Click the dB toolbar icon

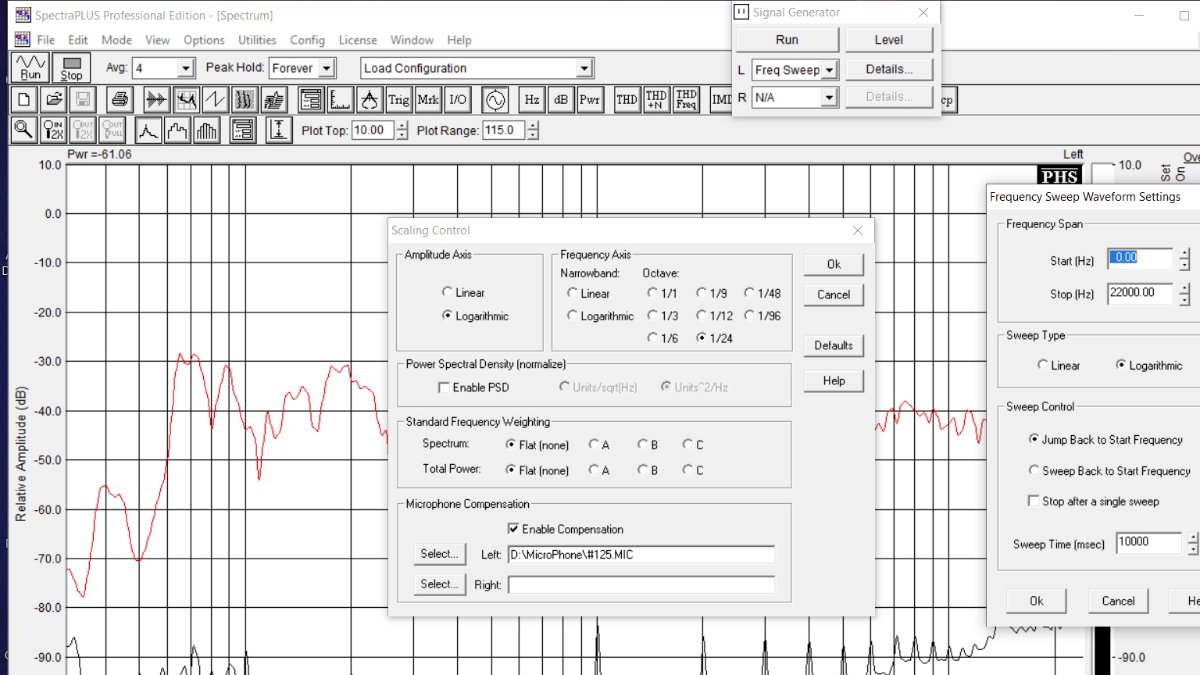561,100
